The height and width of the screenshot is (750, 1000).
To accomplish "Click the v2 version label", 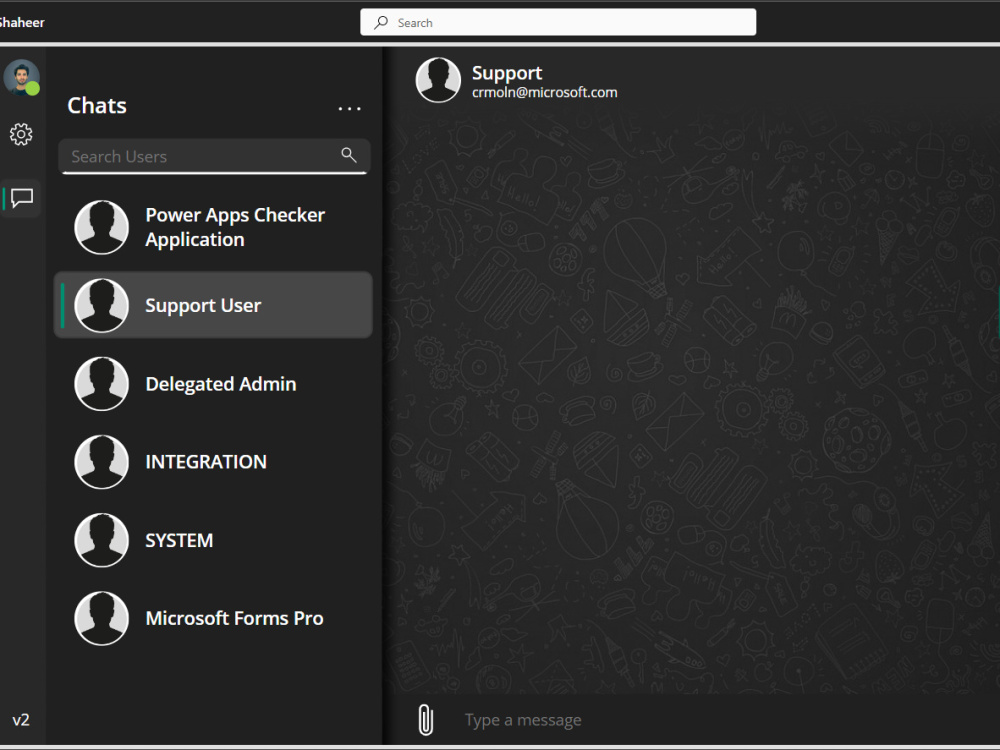I will 21,720.
